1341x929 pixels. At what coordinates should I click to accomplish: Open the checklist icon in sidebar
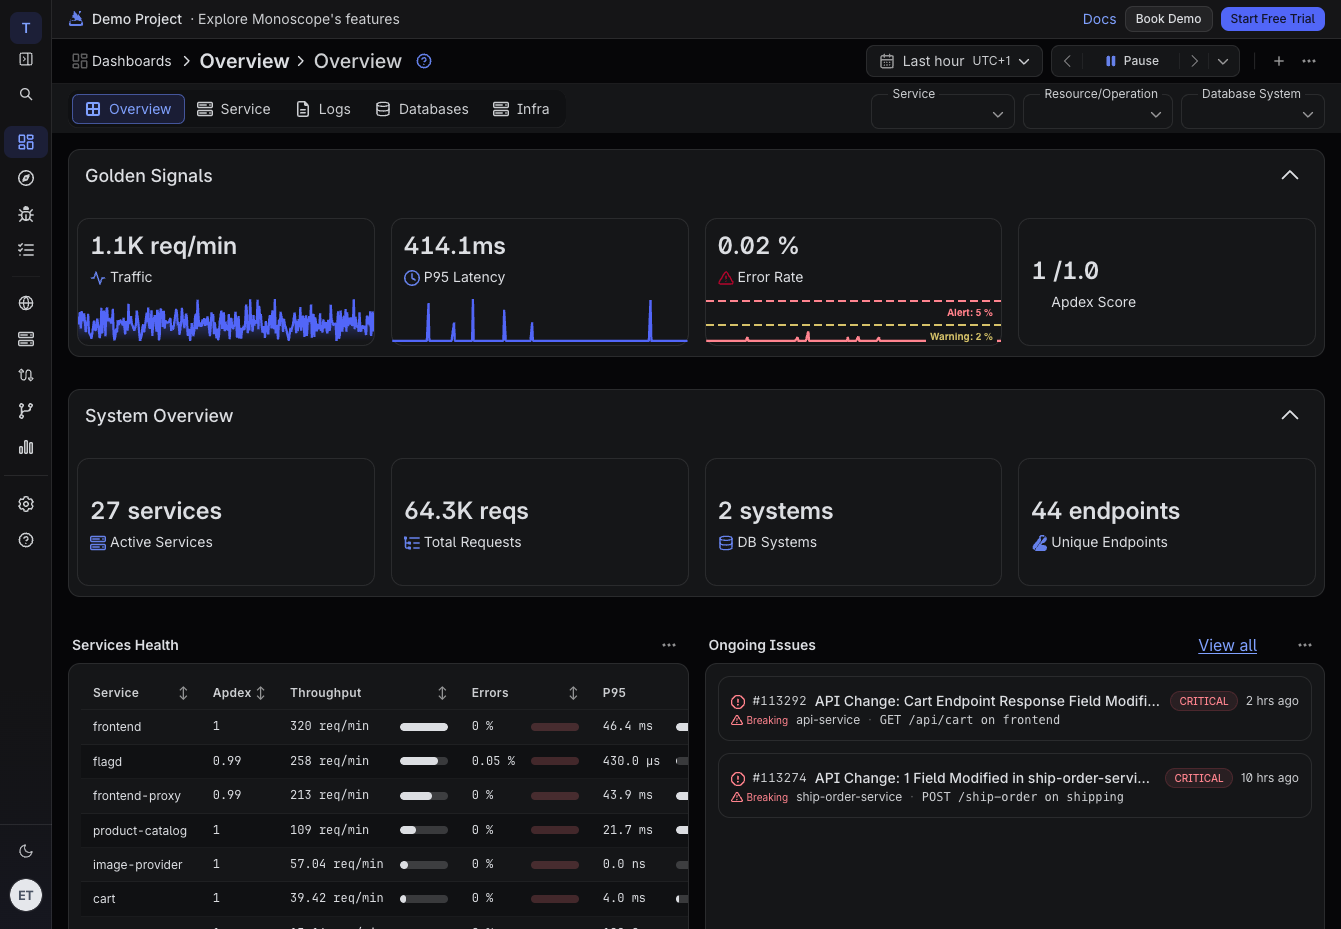26,250
